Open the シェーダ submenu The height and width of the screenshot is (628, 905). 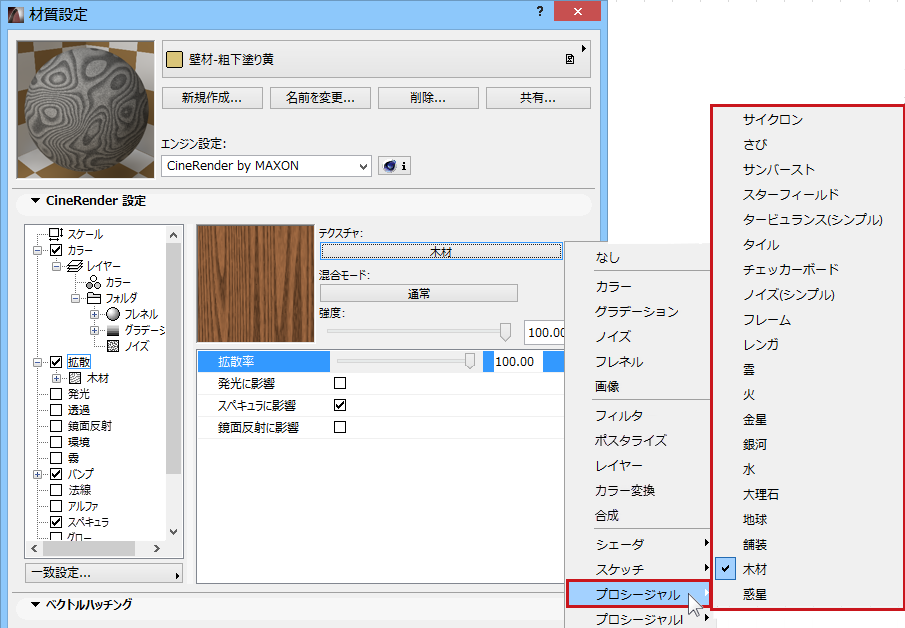637,544
